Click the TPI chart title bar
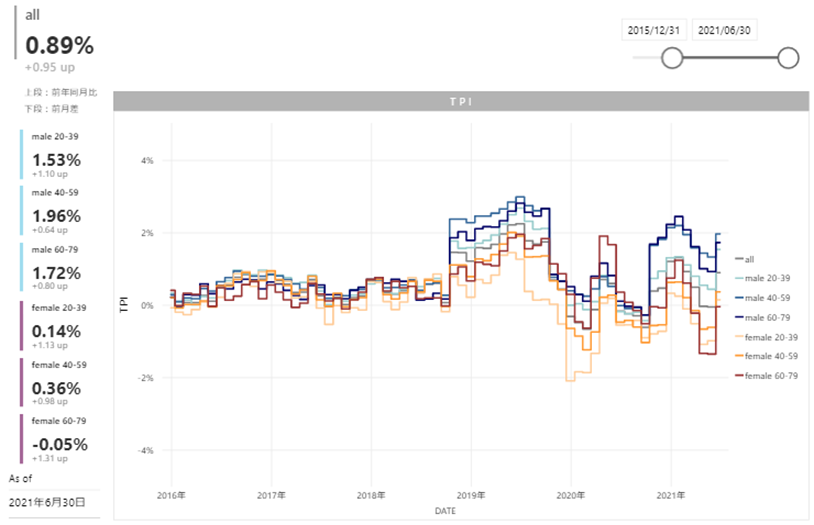814x525 pixels. coord(459,101)
